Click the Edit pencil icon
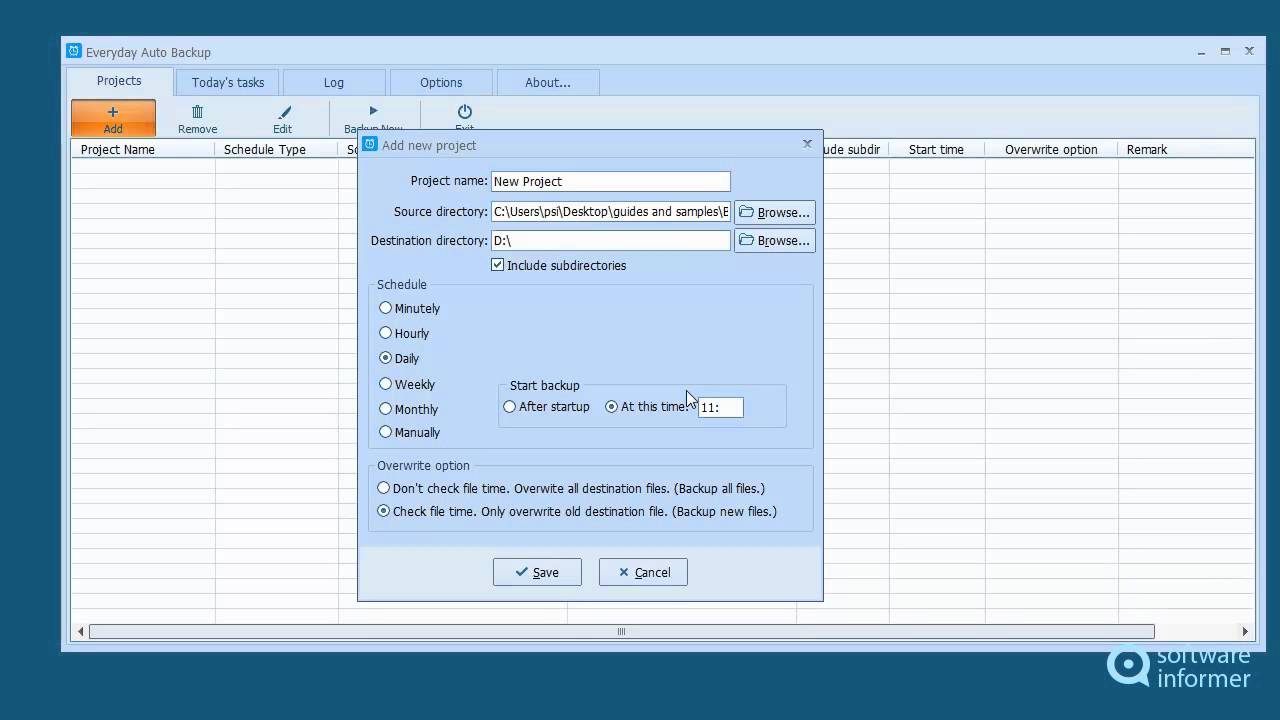Image resolution: width=1280 pixels, height=720 pixels. click(284, 113)
